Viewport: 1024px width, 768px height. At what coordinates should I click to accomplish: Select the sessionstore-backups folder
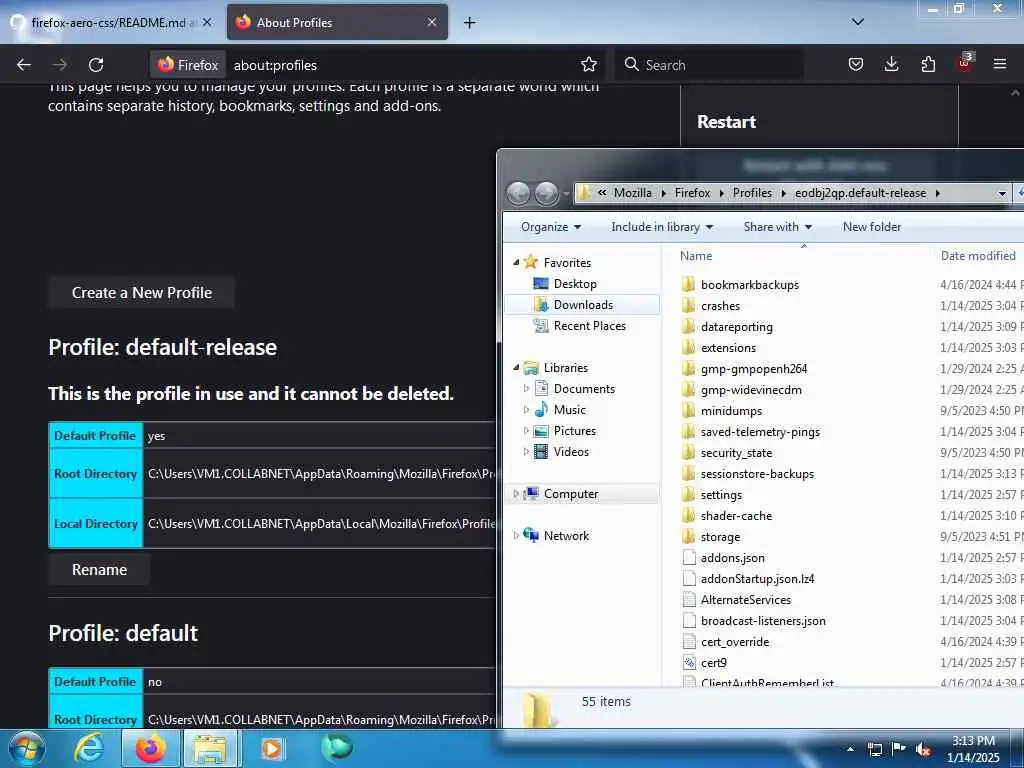tap(757, 473)
